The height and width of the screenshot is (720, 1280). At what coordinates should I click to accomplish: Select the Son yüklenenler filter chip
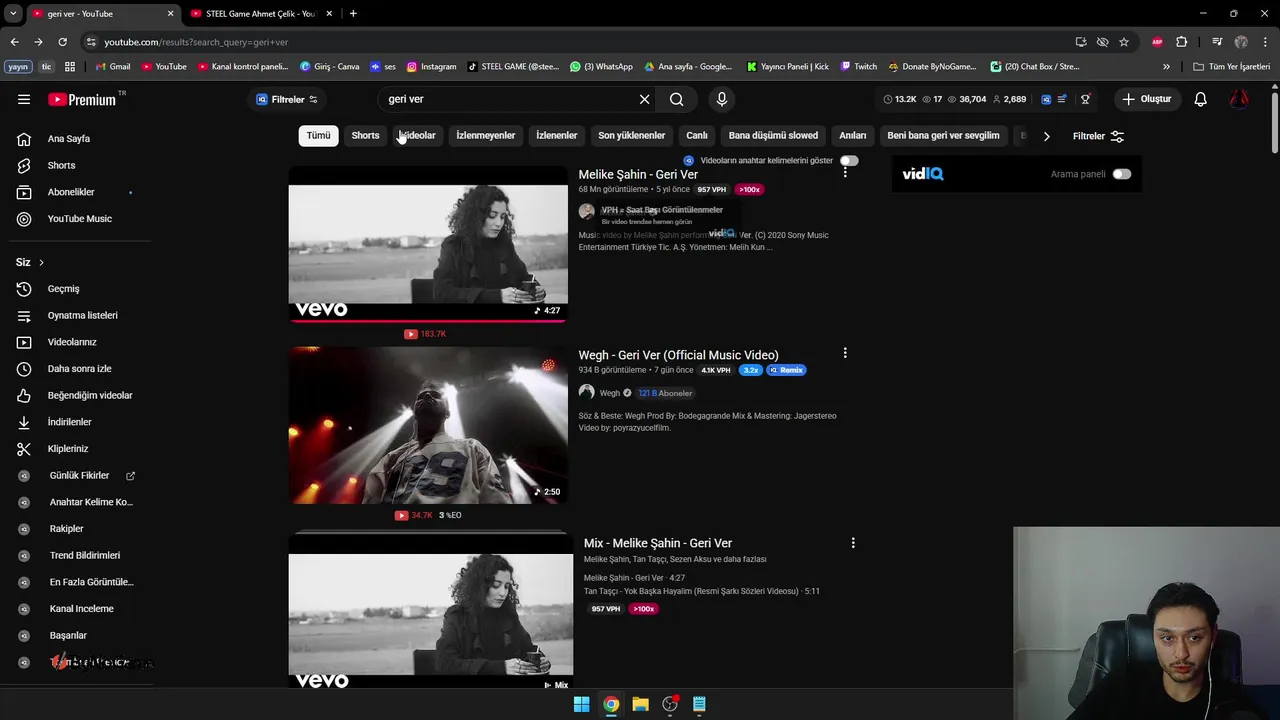(631, 136)
